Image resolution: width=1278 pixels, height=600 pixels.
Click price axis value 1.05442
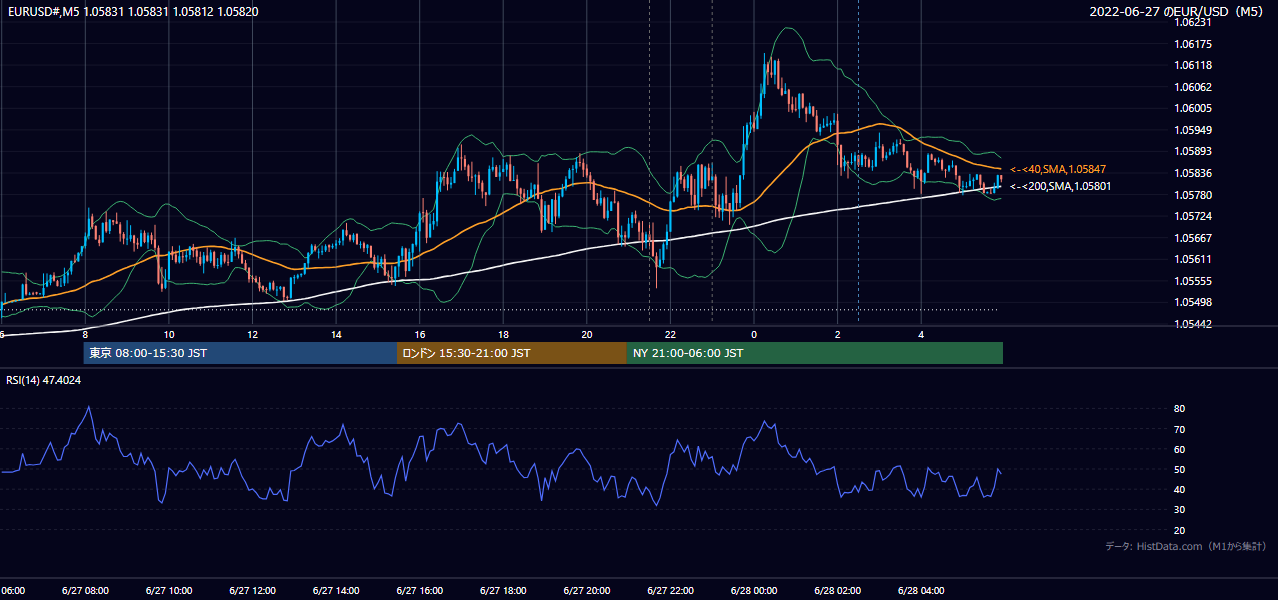point(1194,324)
